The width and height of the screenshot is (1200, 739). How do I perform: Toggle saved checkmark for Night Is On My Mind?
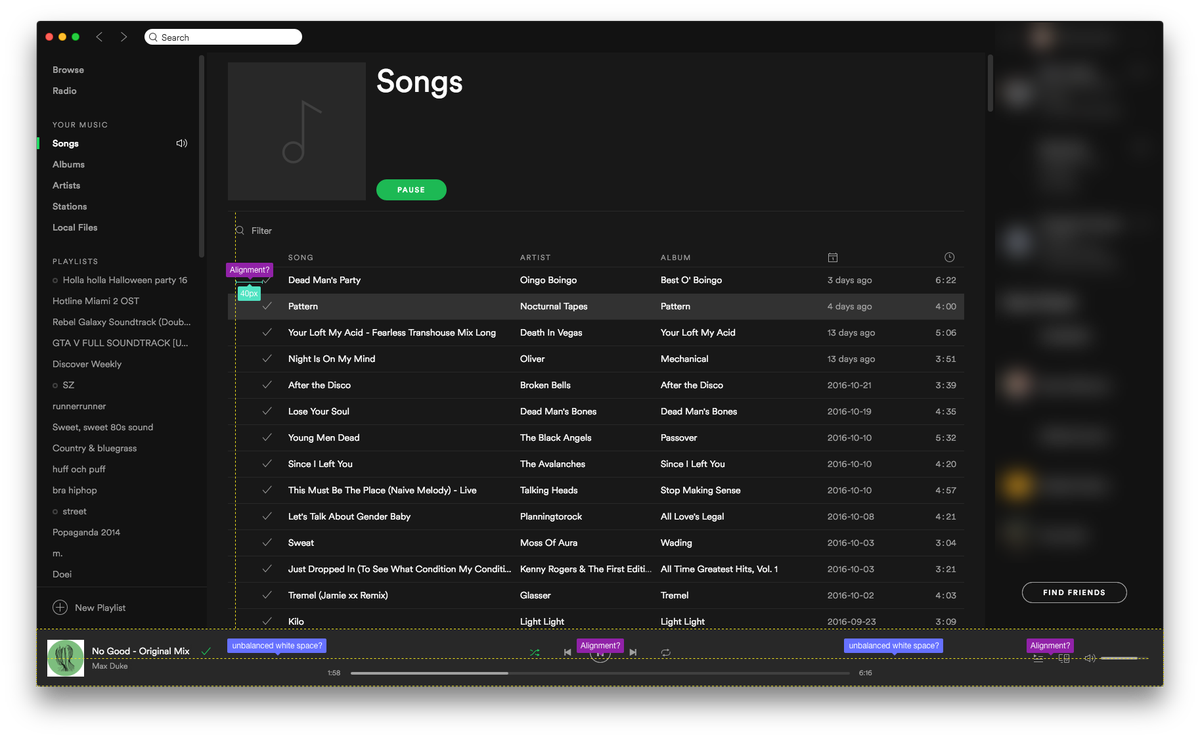tap(267, 359)
